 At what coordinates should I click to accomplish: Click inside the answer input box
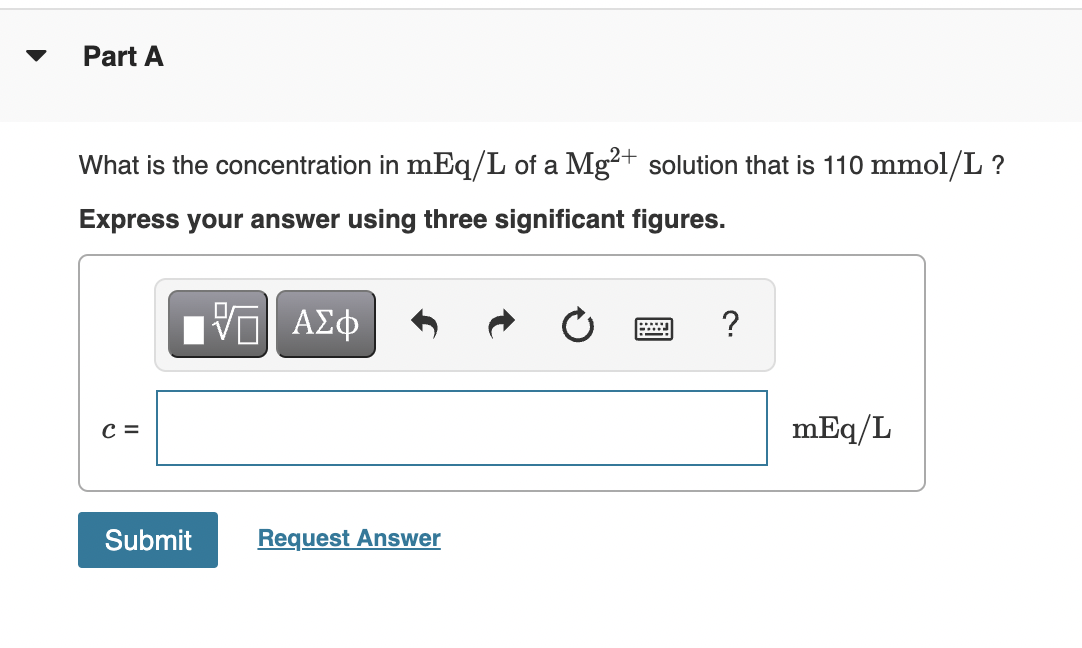pyautogui.click(x=461, y=428)
